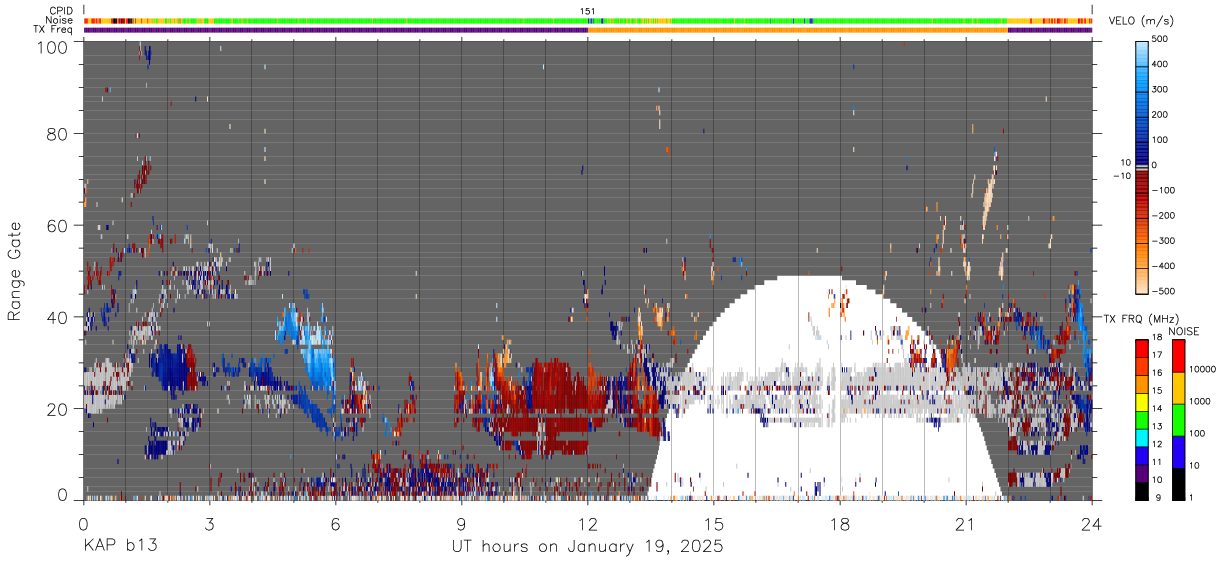Click the x-axis tick label '24'
This screenshot has width=1228, height=567.
pos(1092,524)
